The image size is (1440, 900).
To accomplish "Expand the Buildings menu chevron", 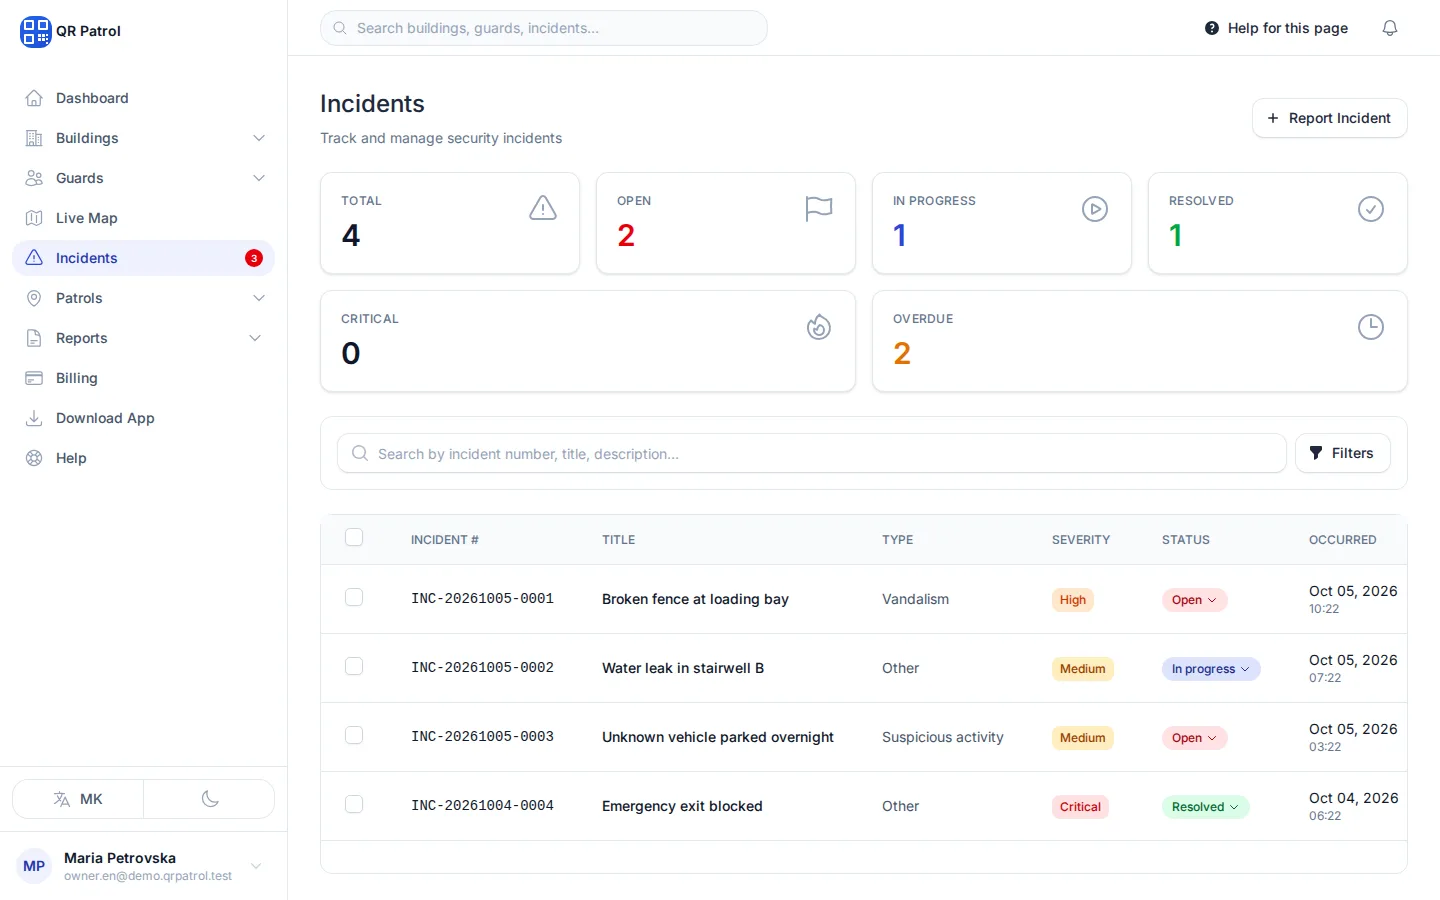I will 259,138.
